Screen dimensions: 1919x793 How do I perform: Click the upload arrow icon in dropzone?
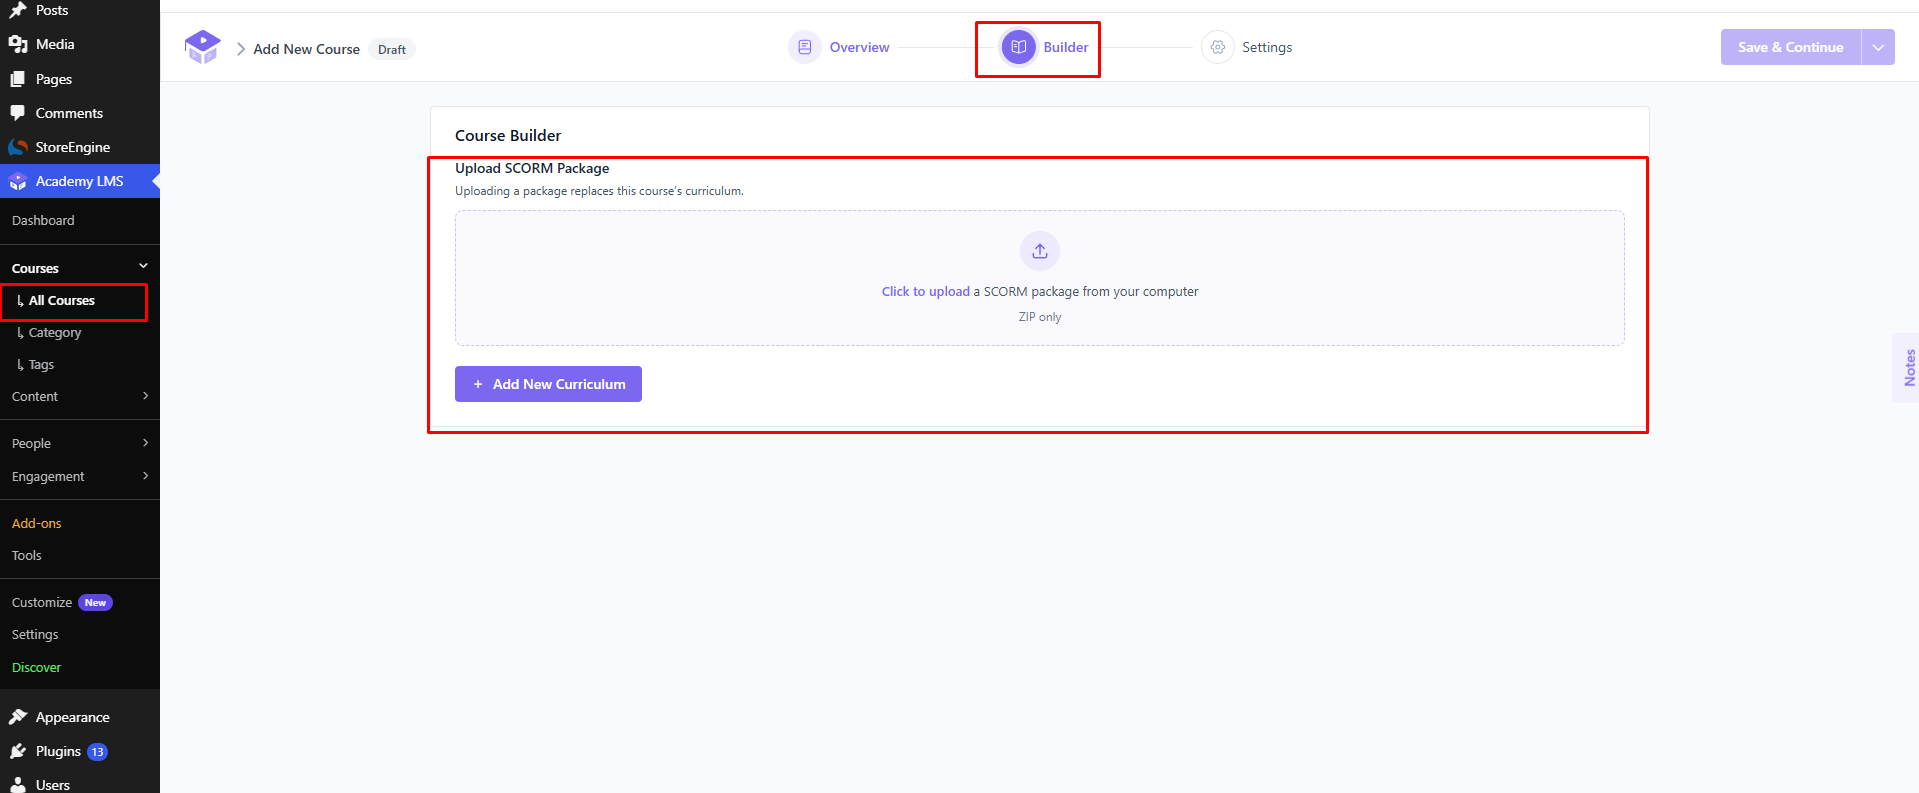pos(1040,251)
